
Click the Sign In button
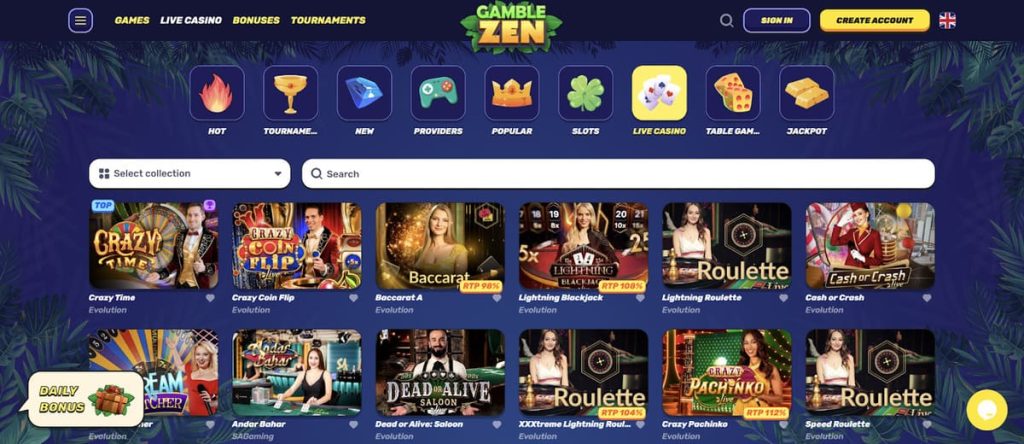point(776,20)
